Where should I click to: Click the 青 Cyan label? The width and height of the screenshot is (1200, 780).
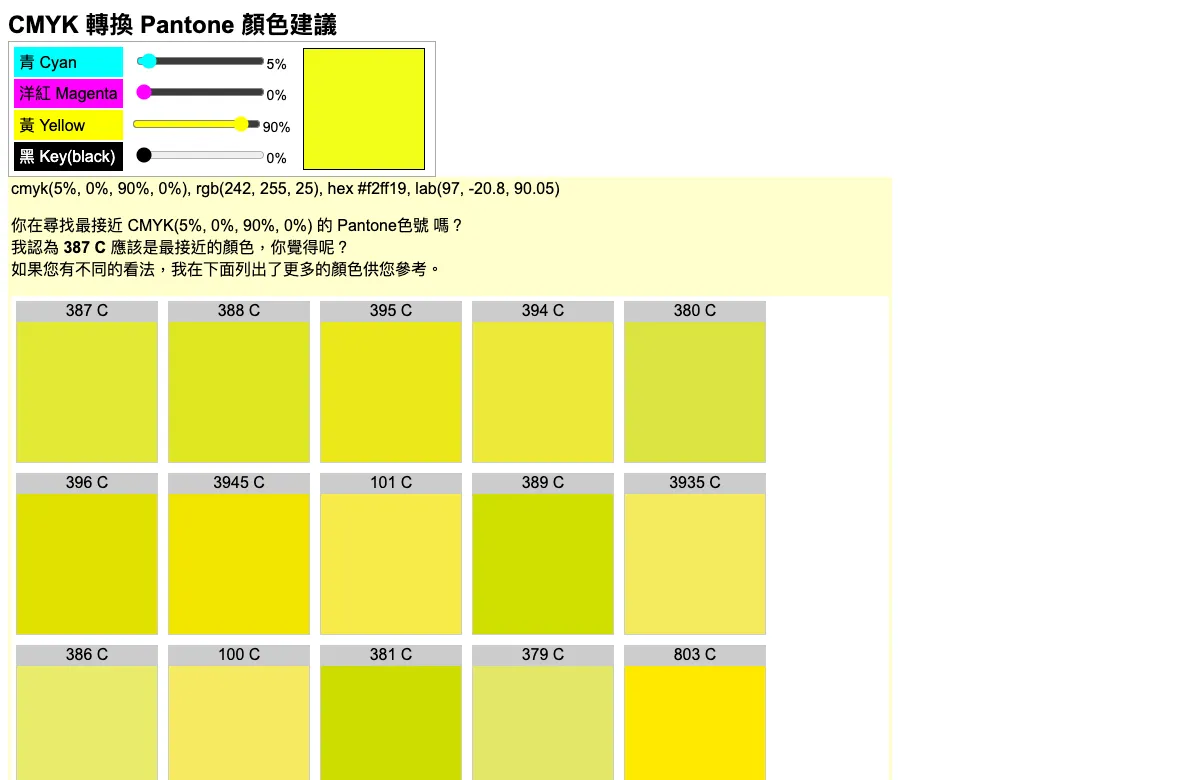click(68, 62)
